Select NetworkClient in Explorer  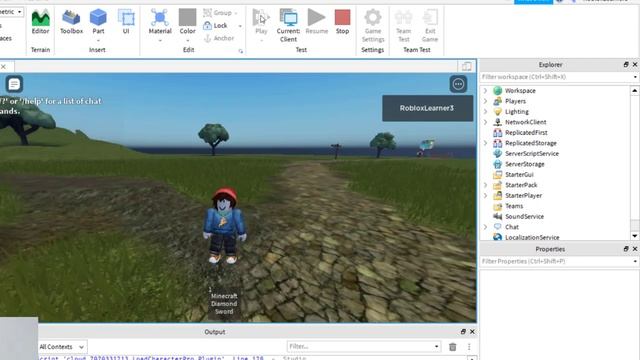click(x=525, y=122)
